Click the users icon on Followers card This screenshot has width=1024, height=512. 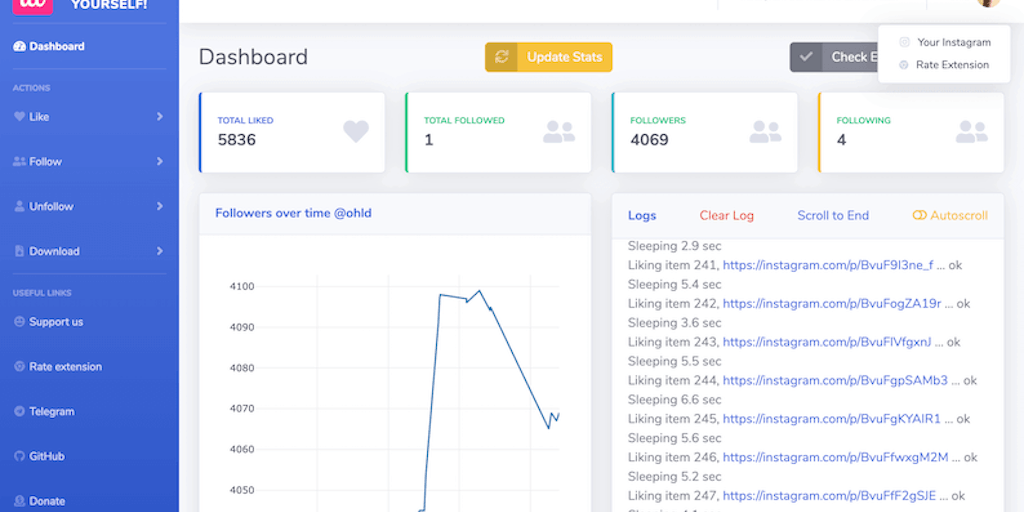pos(765,131)
